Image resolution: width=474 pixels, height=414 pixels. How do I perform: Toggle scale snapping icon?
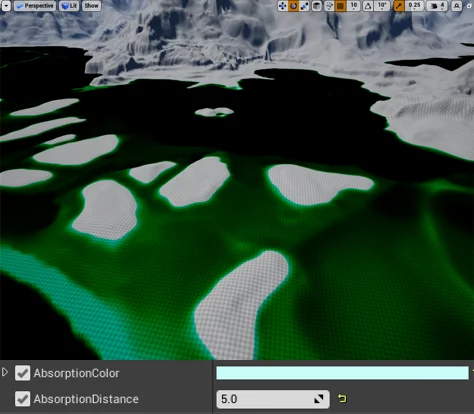tap(399, 6)
